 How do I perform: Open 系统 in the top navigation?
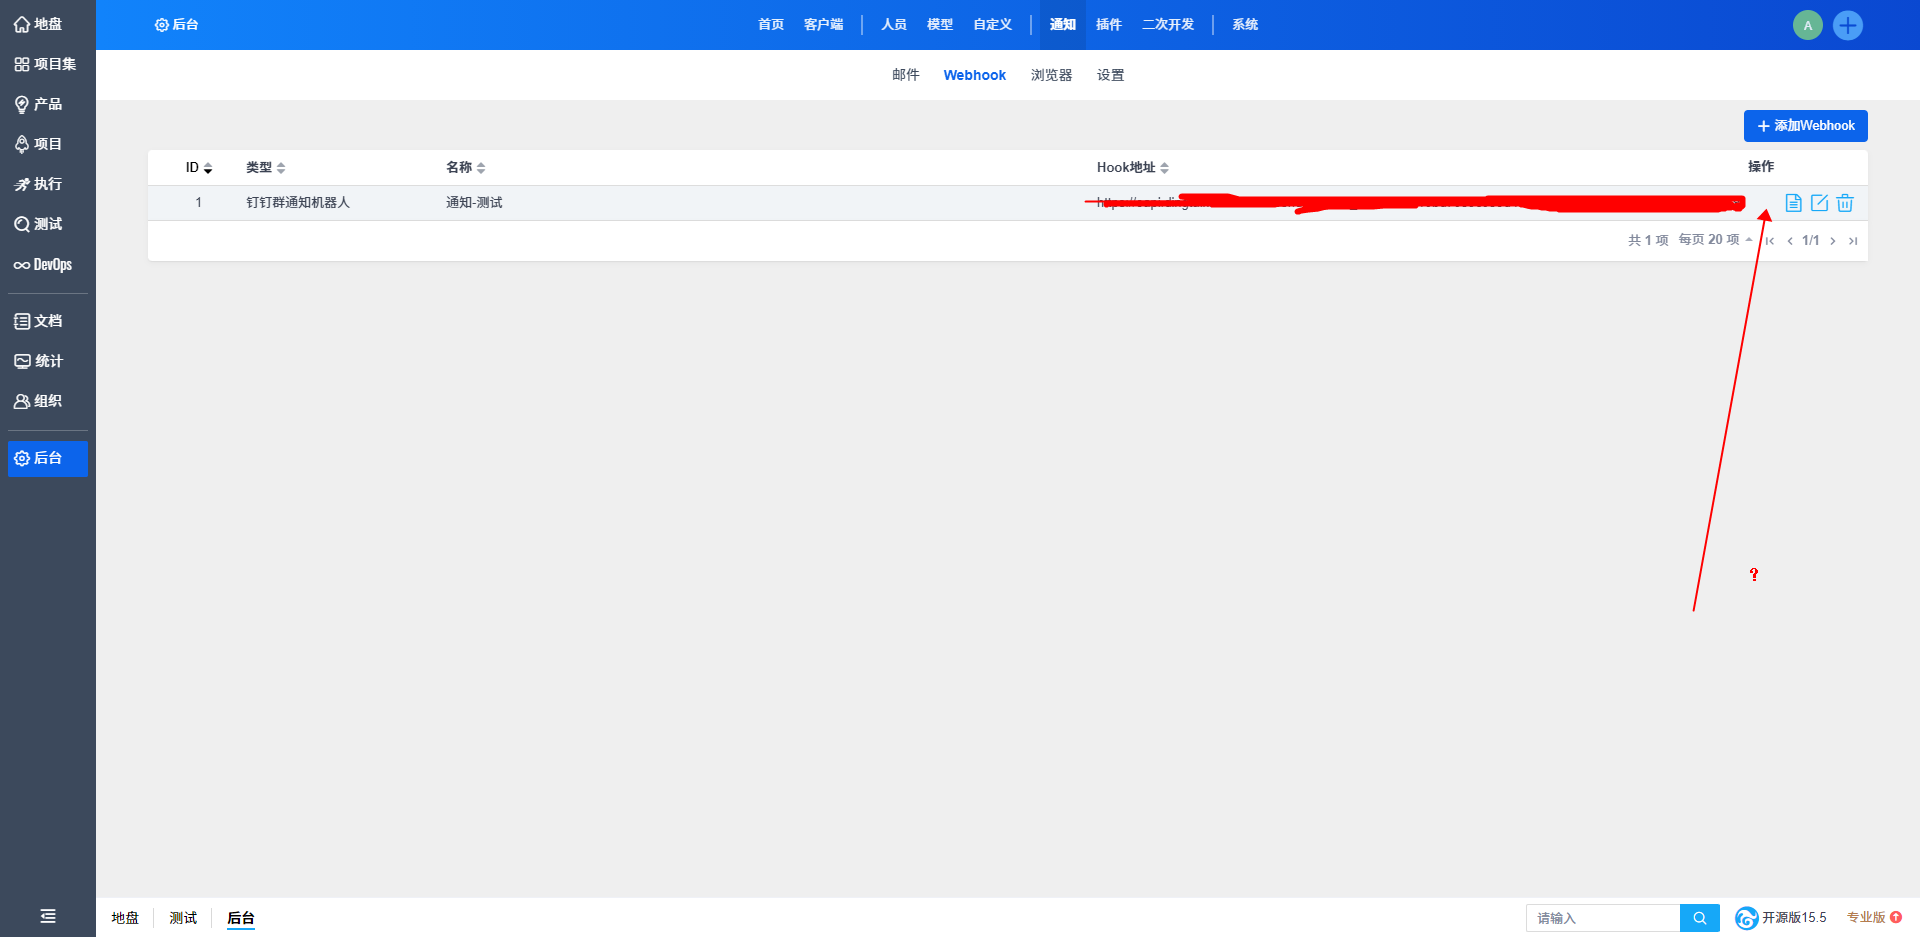coord(1245,25)
